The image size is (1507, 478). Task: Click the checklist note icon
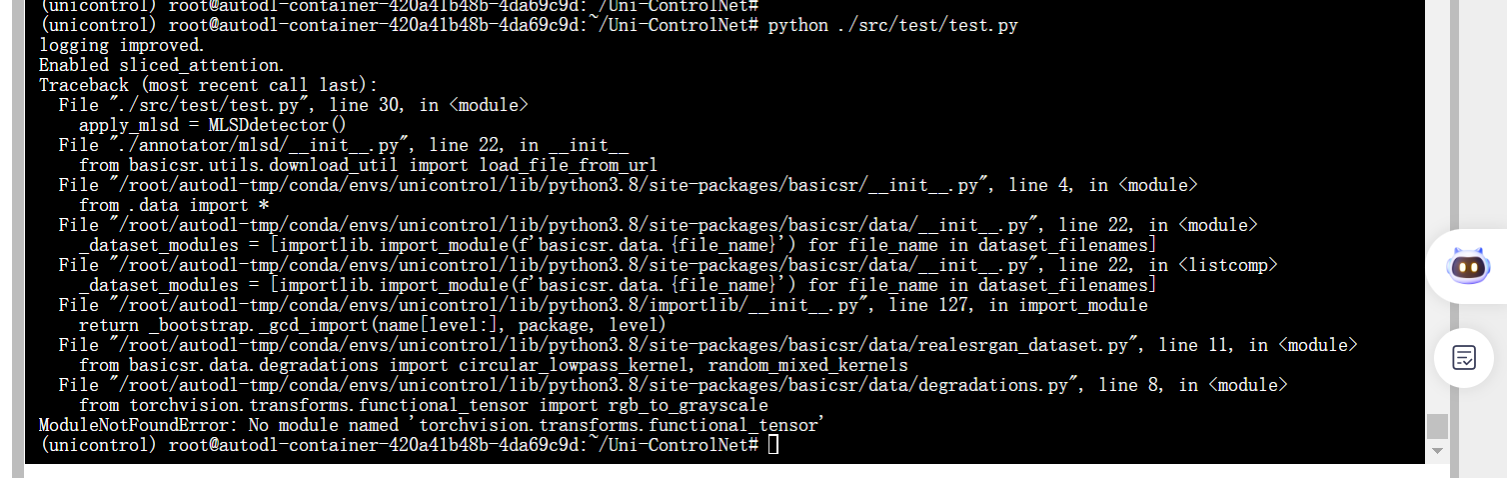pos(1464,357)
